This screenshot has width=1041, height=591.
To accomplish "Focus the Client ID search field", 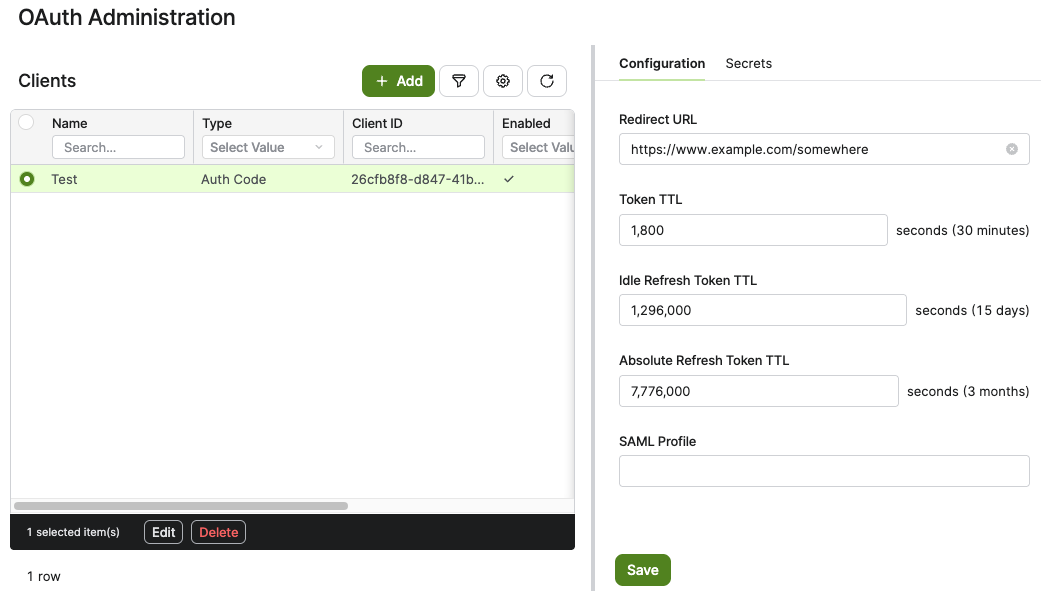I will point(418,147).
